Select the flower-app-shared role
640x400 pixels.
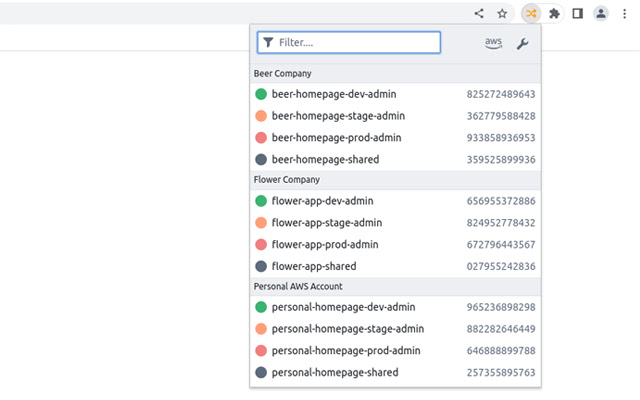coord(396,266)
